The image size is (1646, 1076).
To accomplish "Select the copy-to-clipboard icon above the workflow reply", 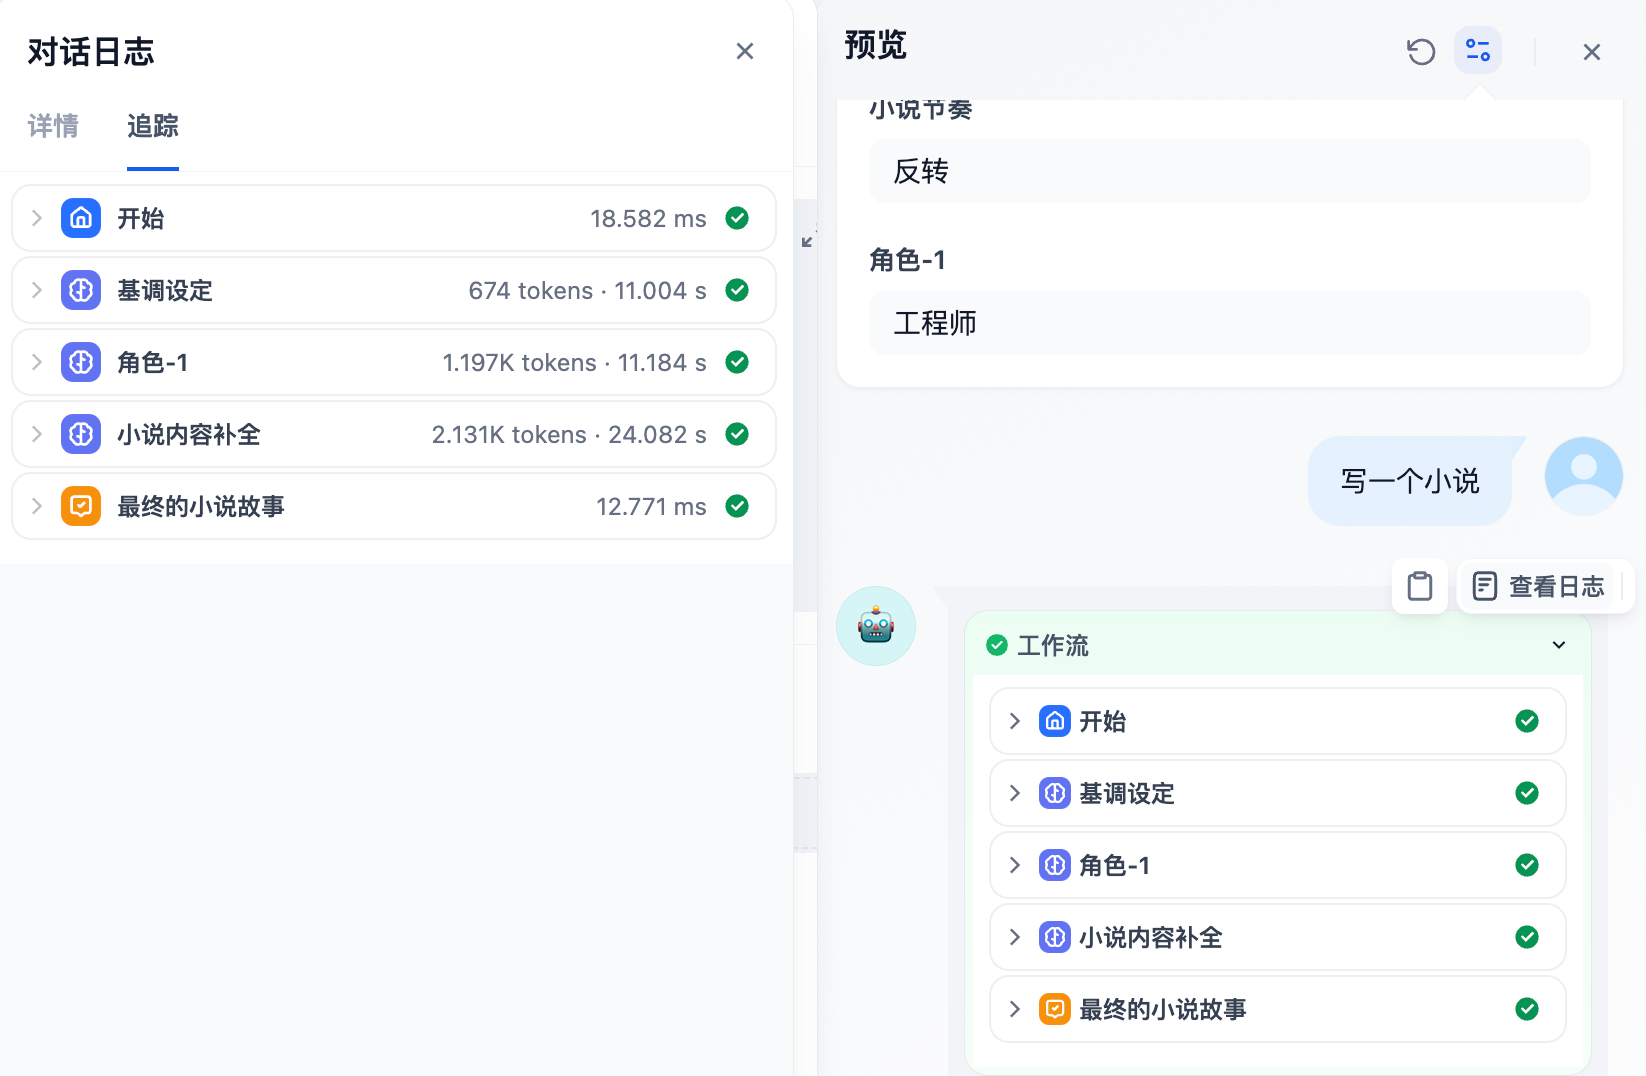I will point(1419,586).
